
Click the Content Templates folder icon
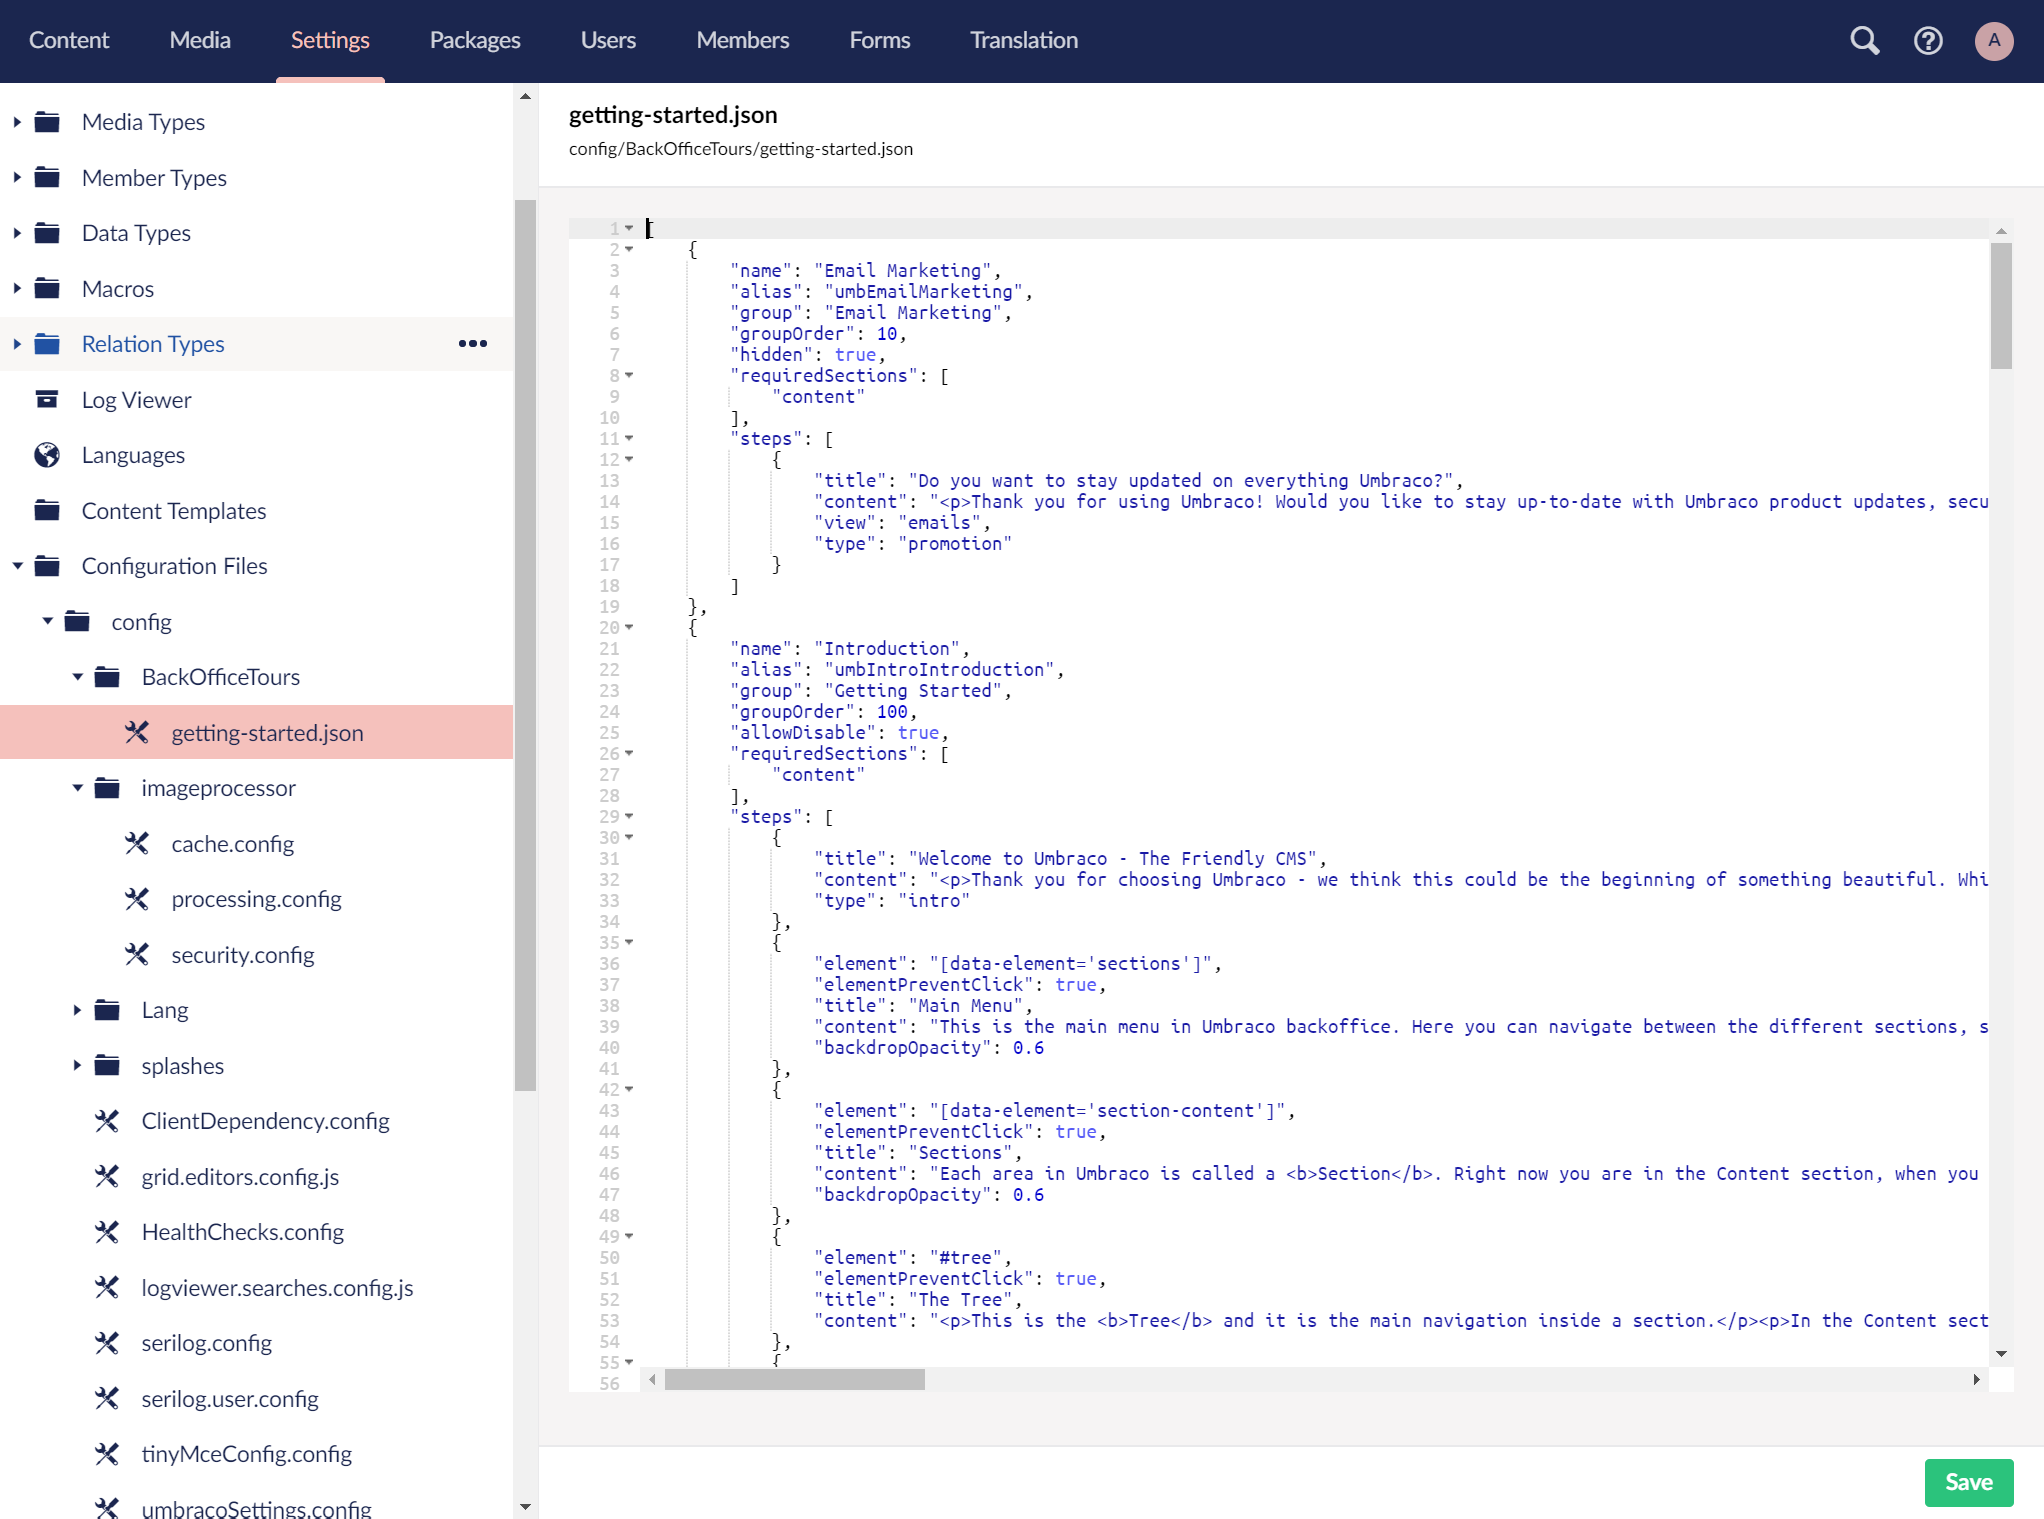47,511
